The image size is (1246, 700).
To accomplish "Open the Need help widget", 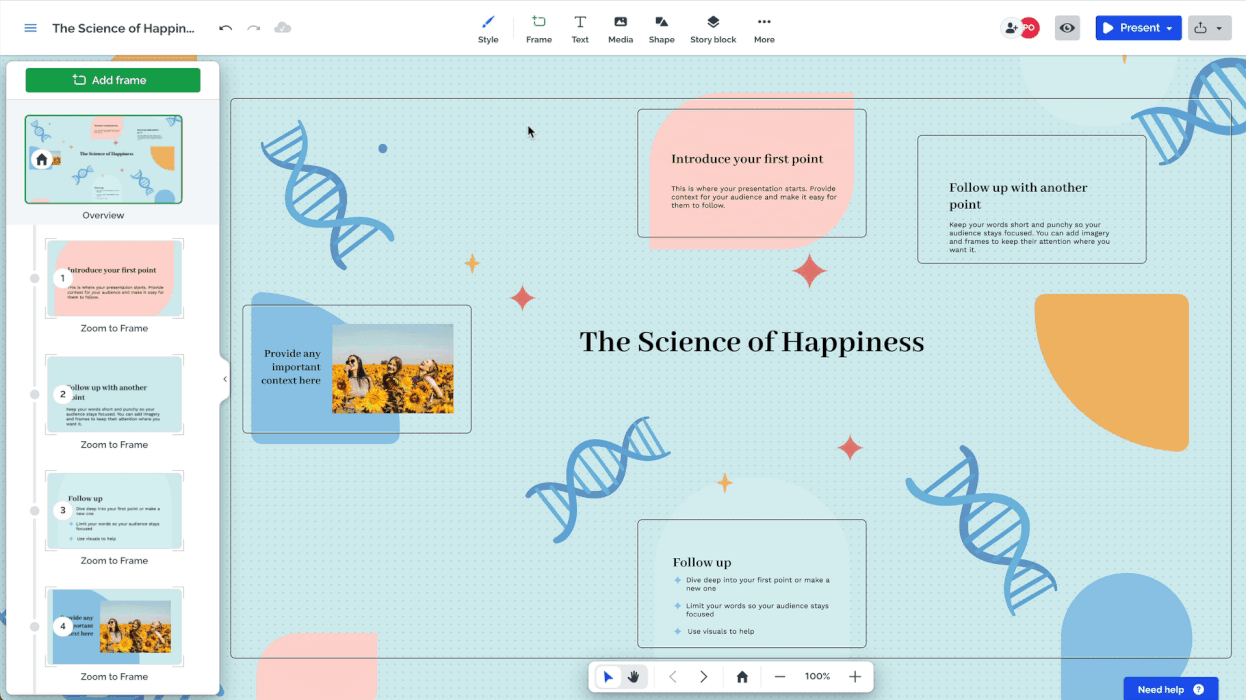I will coord(1170,689).
